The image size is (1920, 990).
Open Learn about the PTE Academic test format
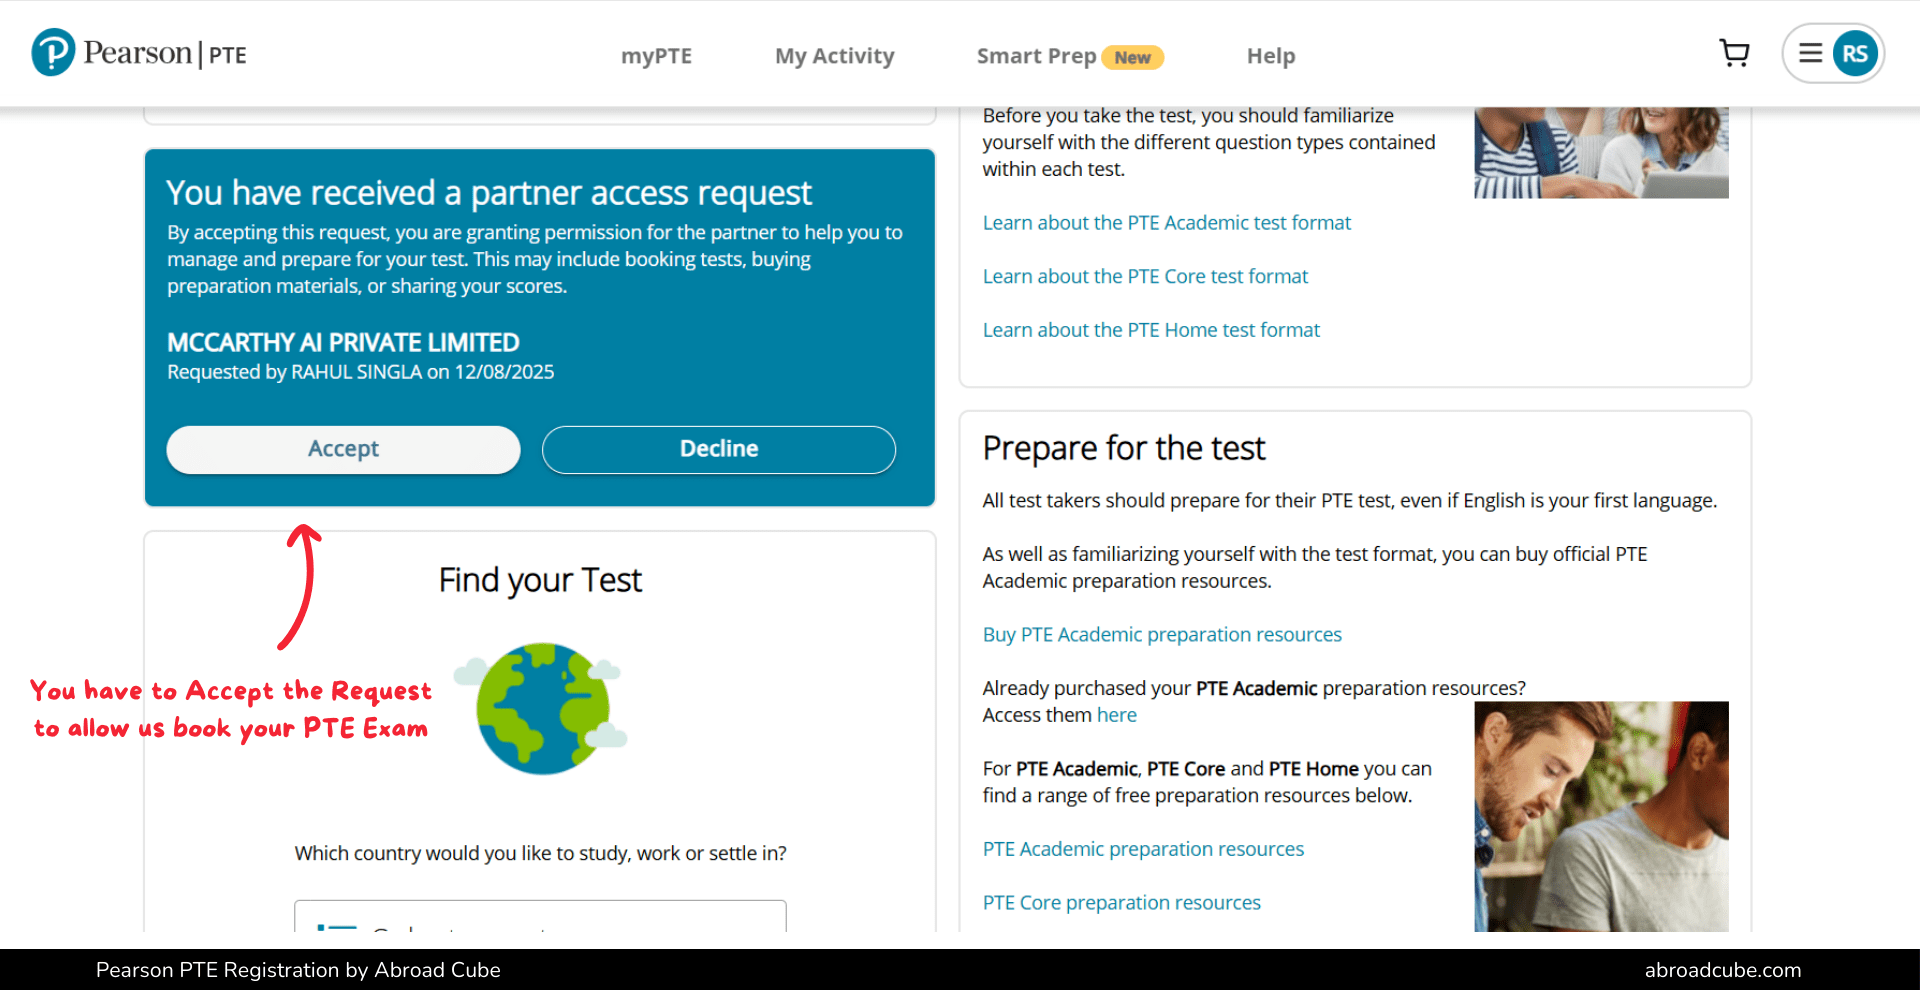click(x=1167, y=222)
